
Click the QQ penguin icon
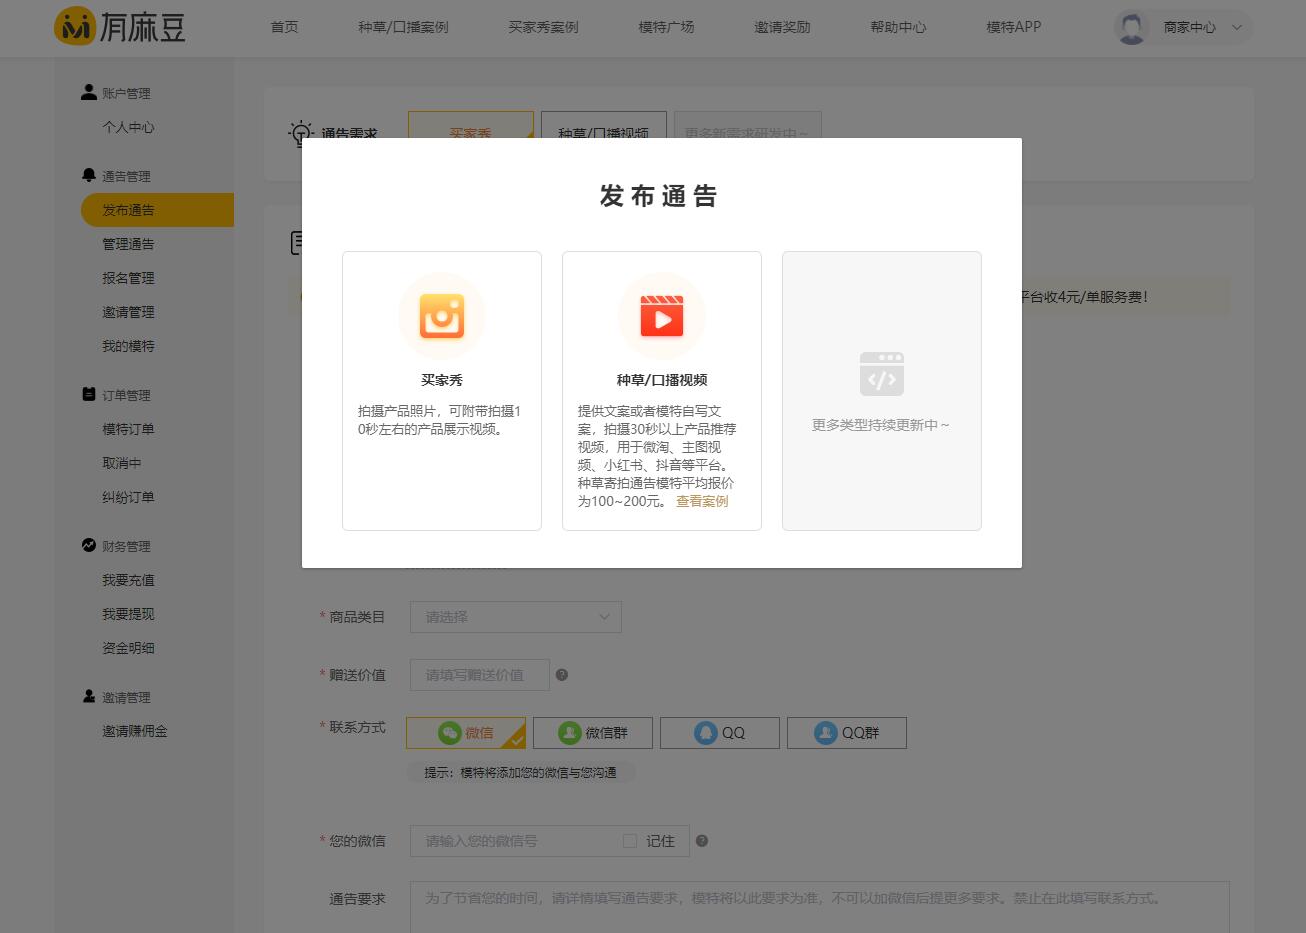[705, 732]
